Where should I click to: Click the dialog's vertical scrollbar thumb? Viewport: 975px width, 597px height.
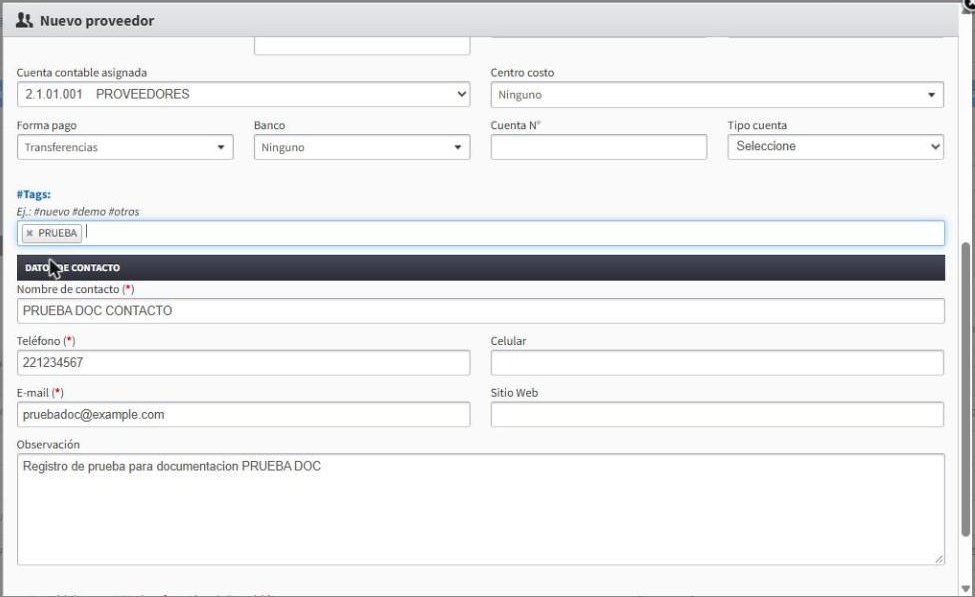click(x=965, y=389)
